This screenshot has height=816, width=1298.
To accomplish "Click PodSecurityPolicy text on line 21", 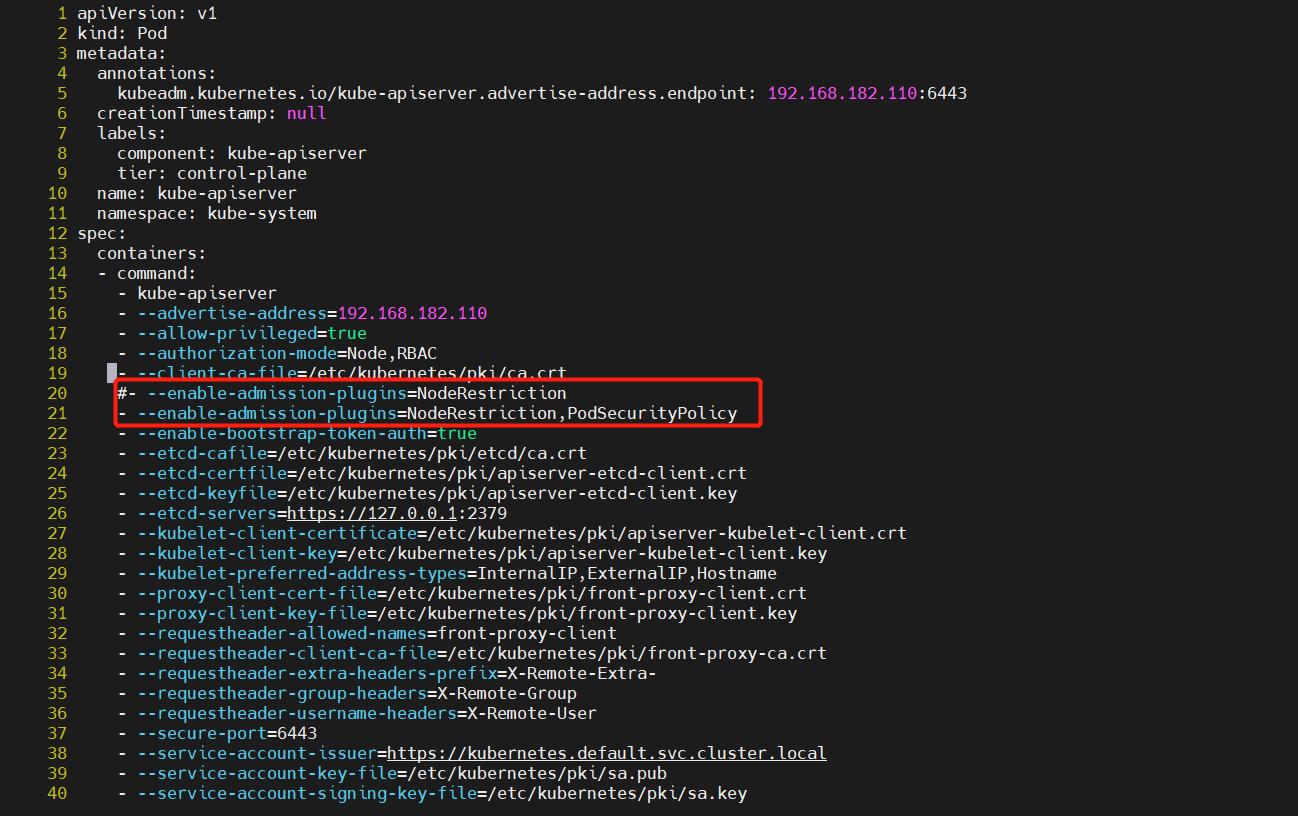I will coord(651,413).
